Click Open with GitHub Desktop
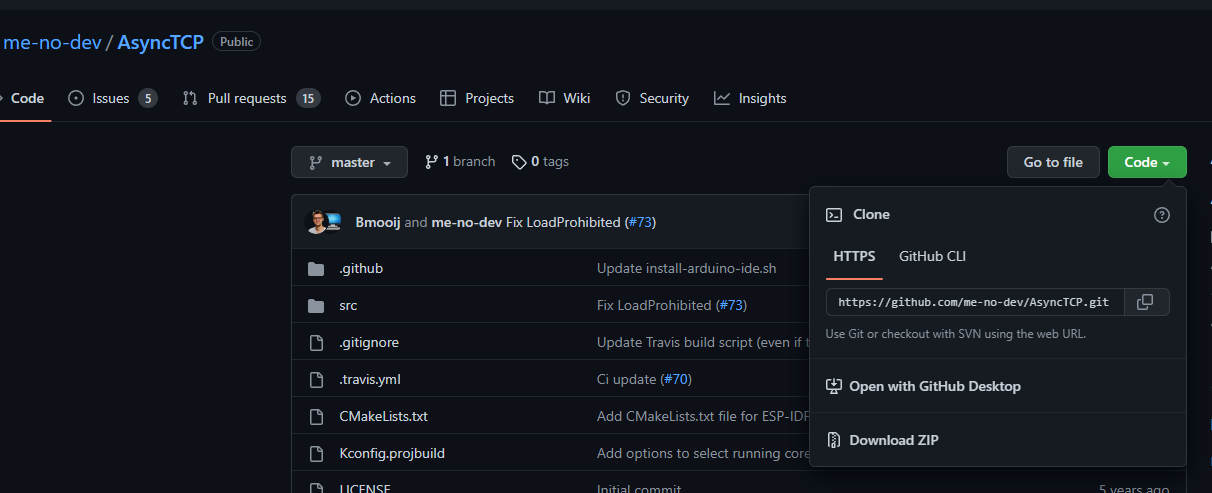This screenshot has height=493, width=1212. tap(935, 386)
